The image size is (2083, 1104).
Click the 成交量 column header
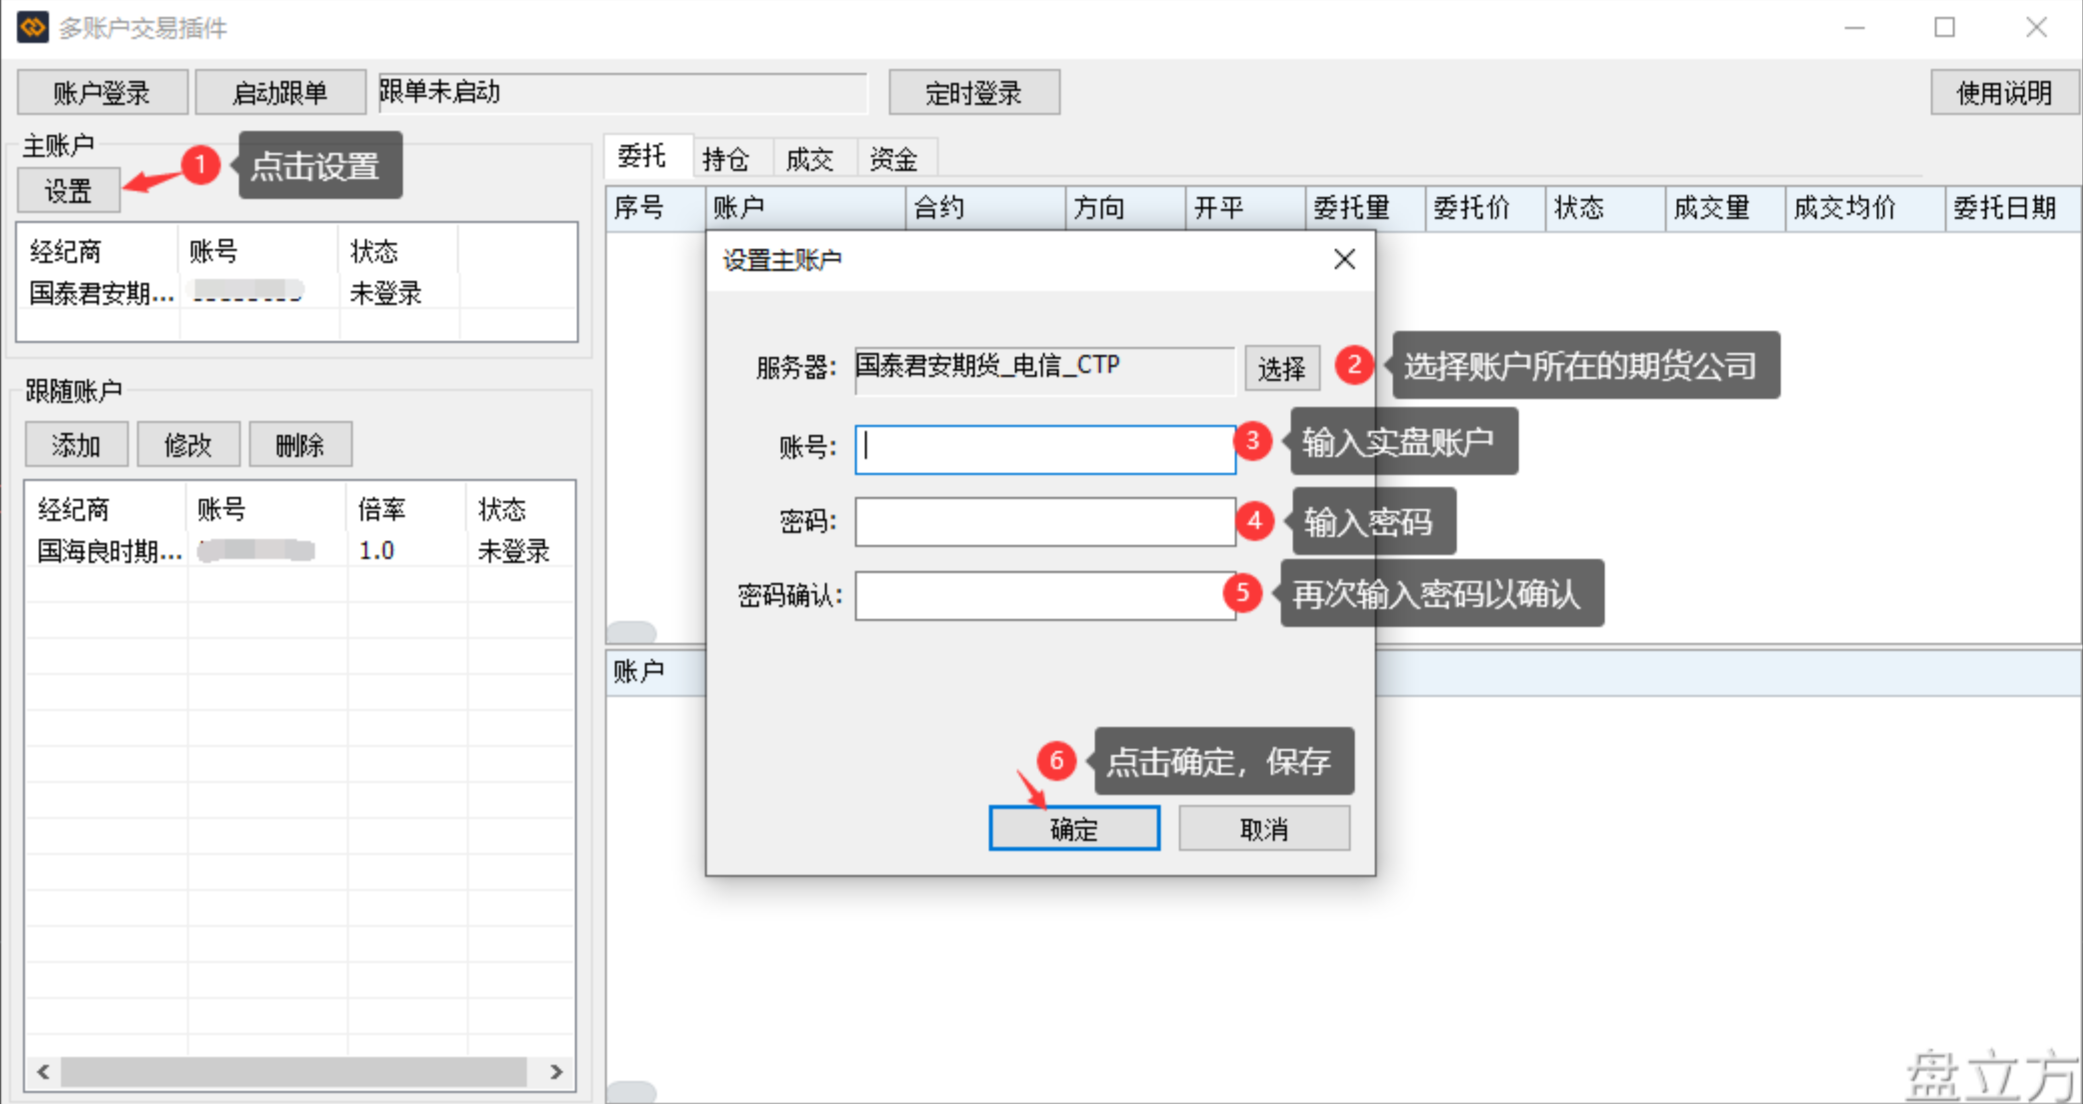[1725, 208]
